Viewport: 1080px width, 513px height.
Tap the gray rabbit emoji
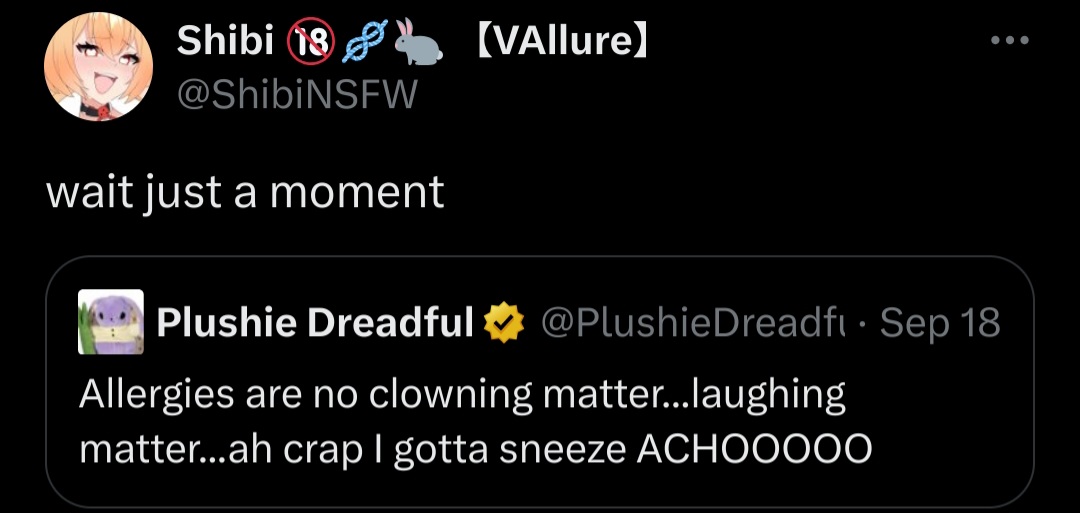coord(418,41)
